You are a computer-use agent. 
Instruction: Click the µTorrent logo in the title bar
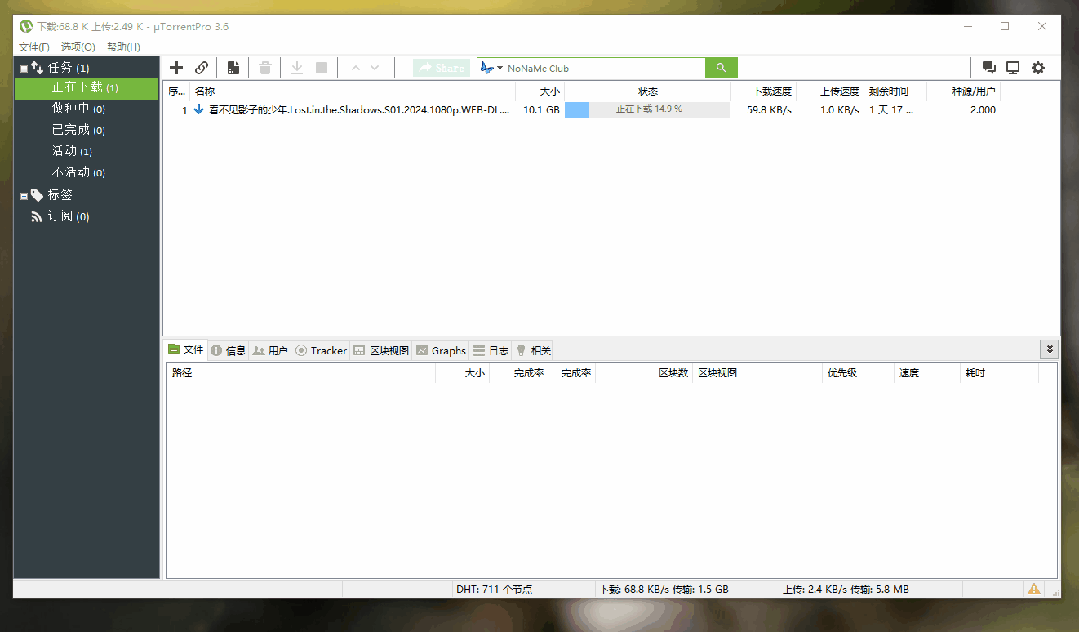pos(26,26)
